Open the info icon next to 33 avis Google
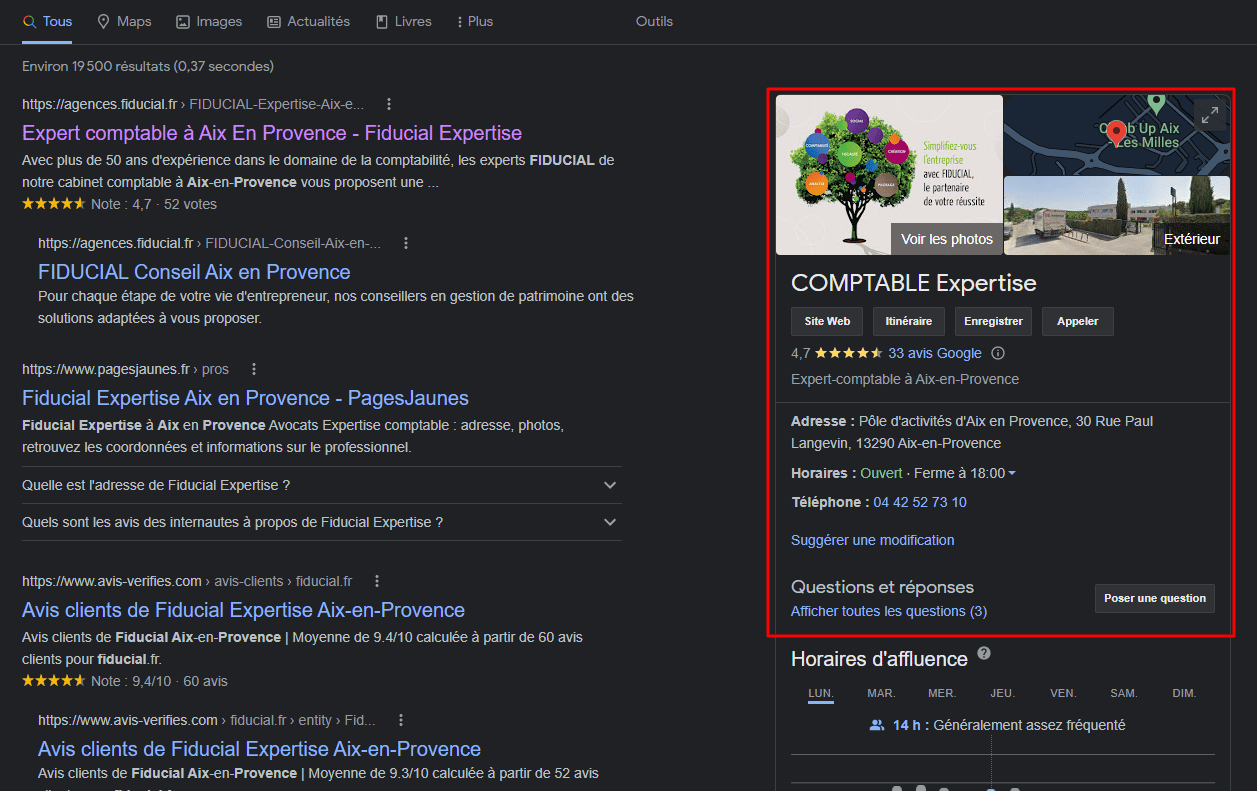The width and height of the screenshot is (1257, 791). tap(997, 352)
